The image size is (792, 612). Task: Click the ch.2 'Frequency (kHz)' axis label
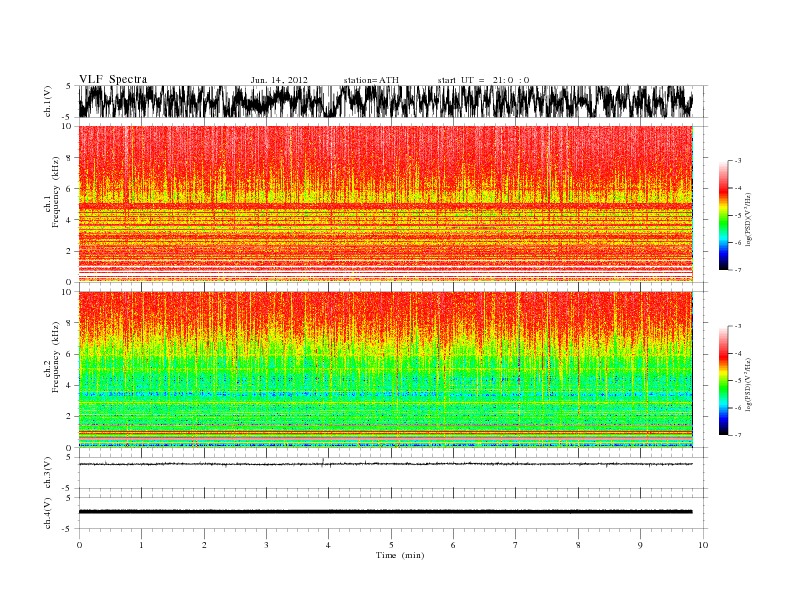coord(55,356)
